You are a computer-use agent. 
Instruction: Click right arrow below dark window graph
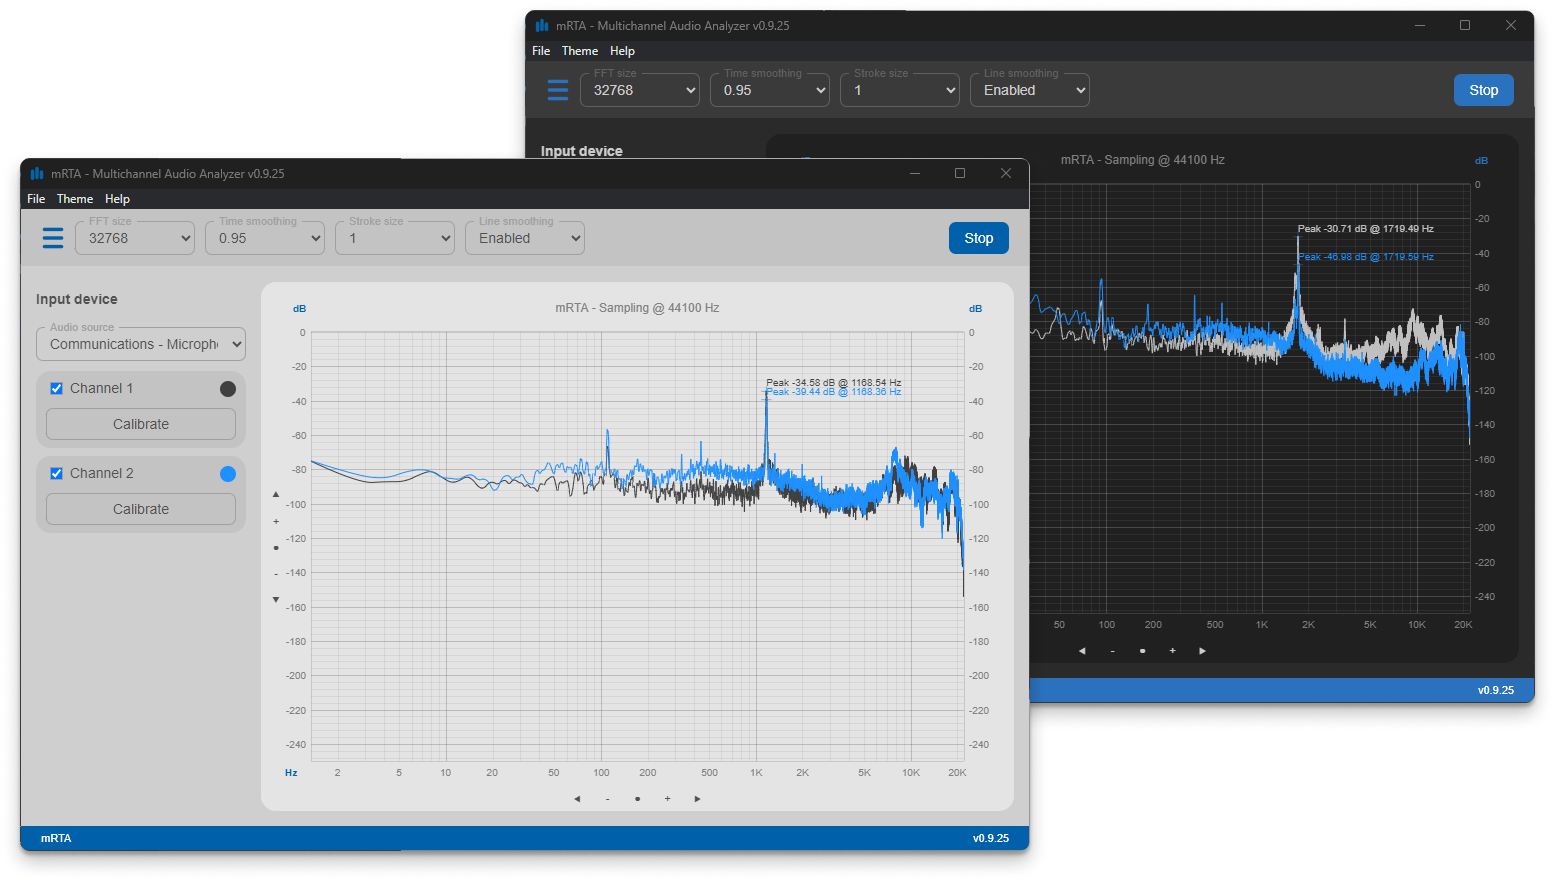point(1202,651)
